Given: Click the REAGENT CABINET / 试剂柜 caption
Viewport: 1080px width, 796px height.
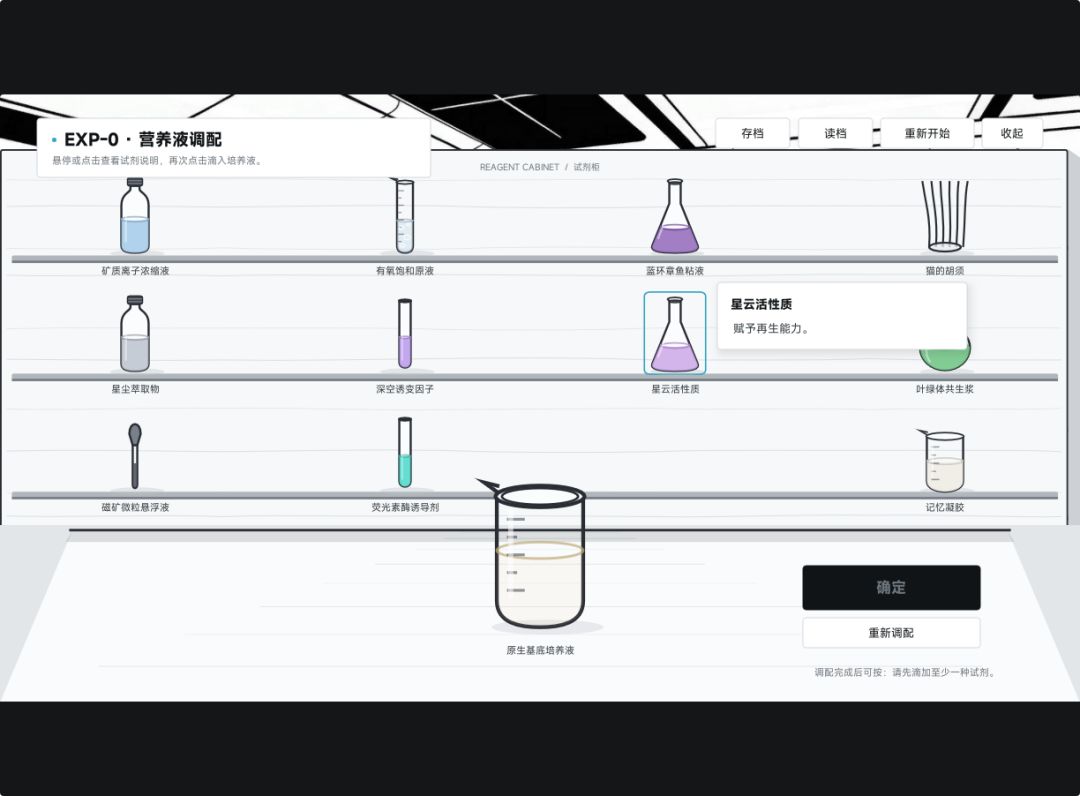Looking at the screenshot, I should (x=539, y=167).
